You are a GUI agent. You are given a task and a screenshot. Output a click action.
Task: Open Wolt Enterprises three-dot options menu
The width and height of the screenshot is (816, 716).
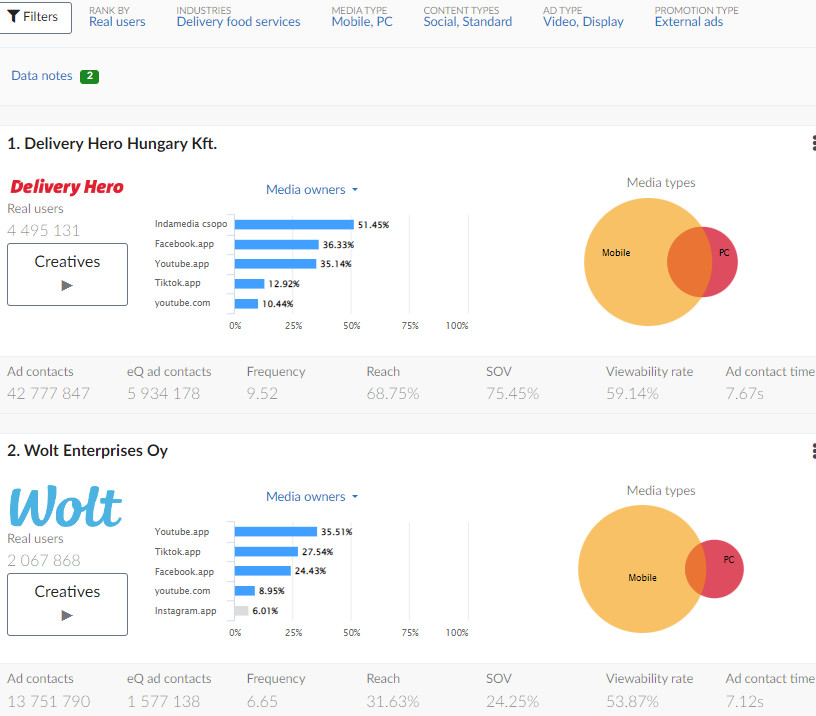point(813,451)
